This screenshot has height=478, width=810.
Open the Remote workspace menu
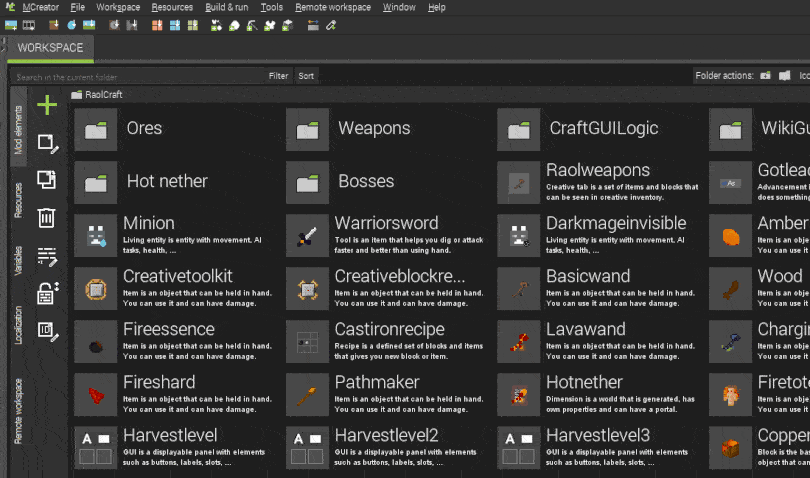(x=333, y=7)
